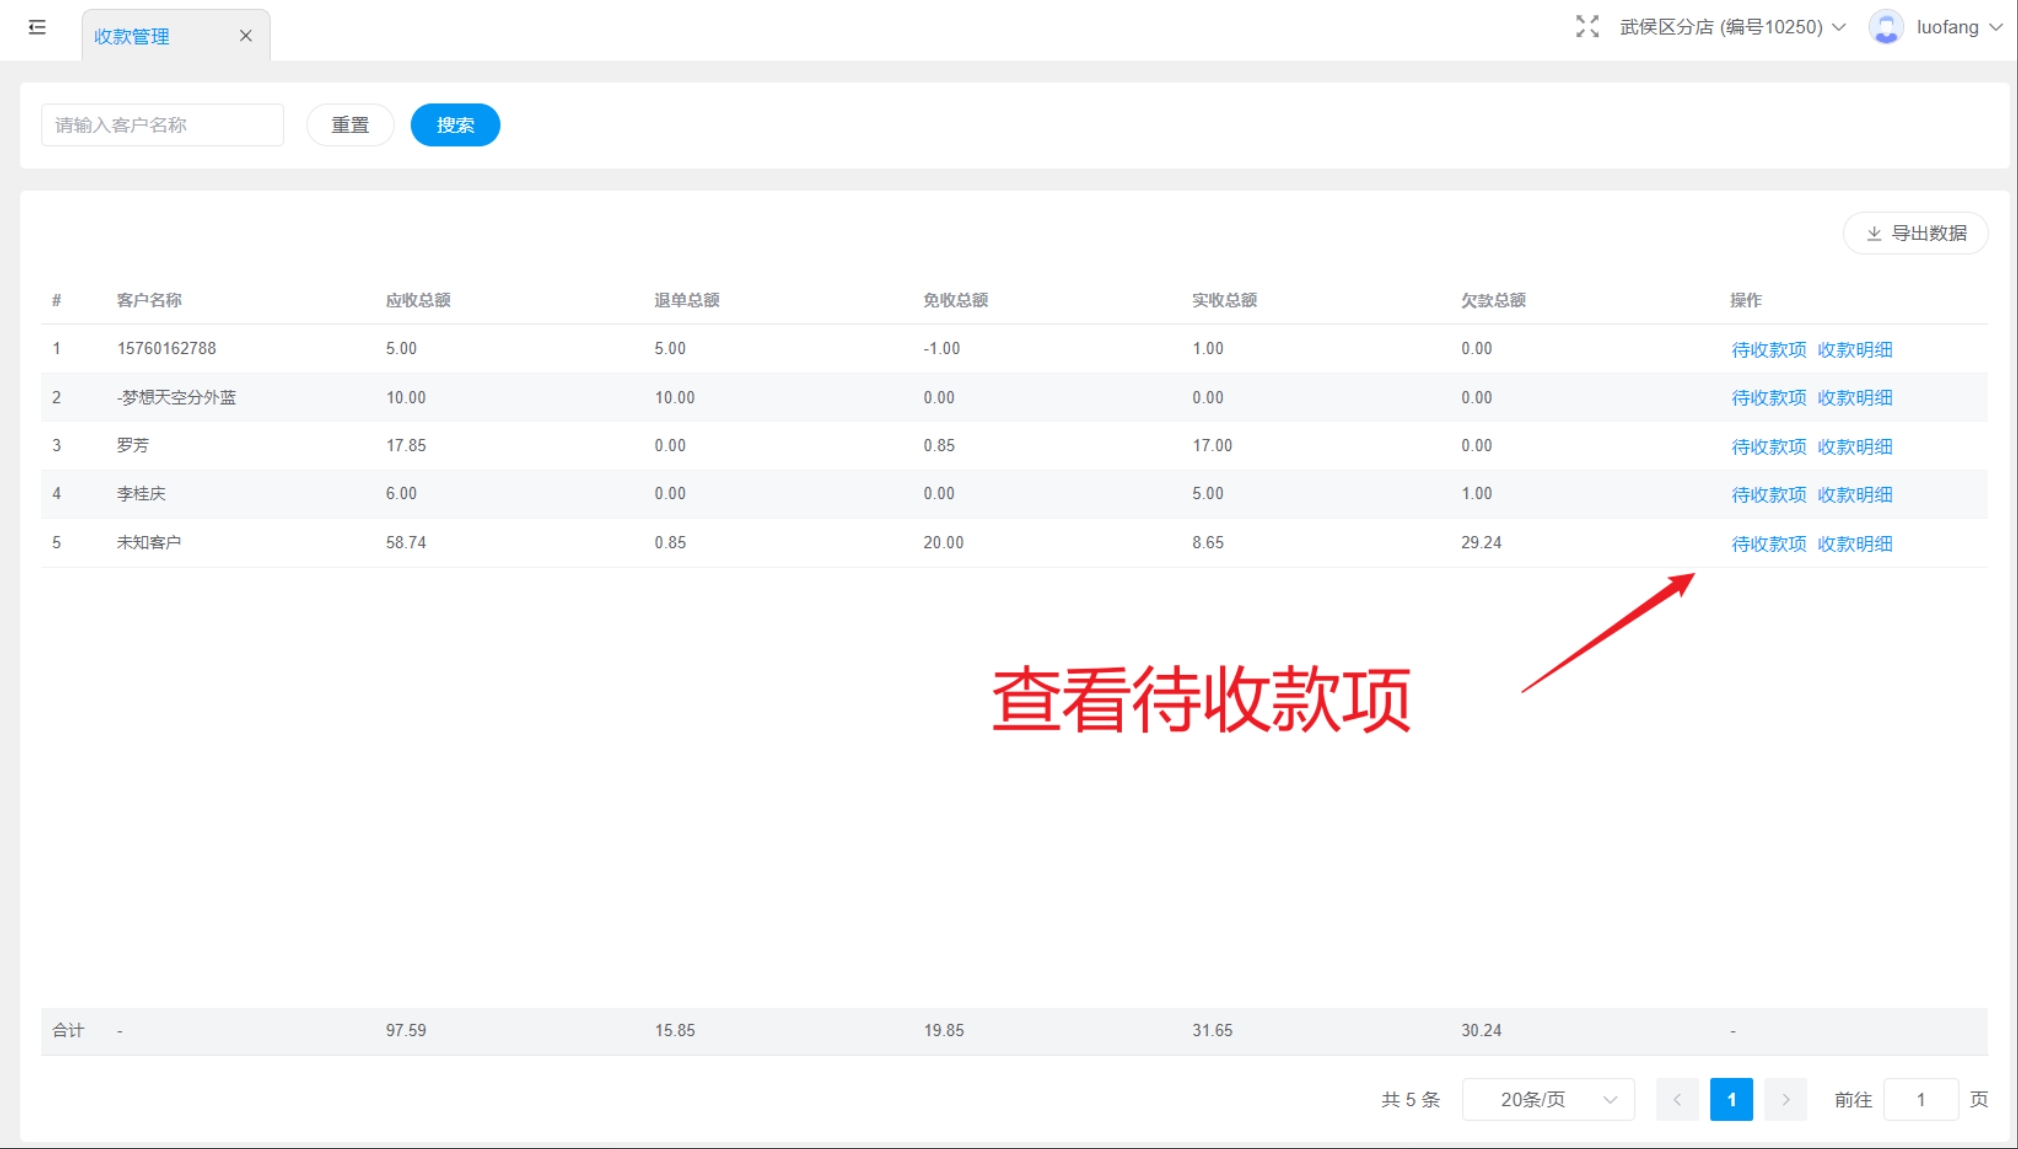Go to previous page arrow
This screenshot has height=1149, width=2018.
[x=1677, y=1099]
